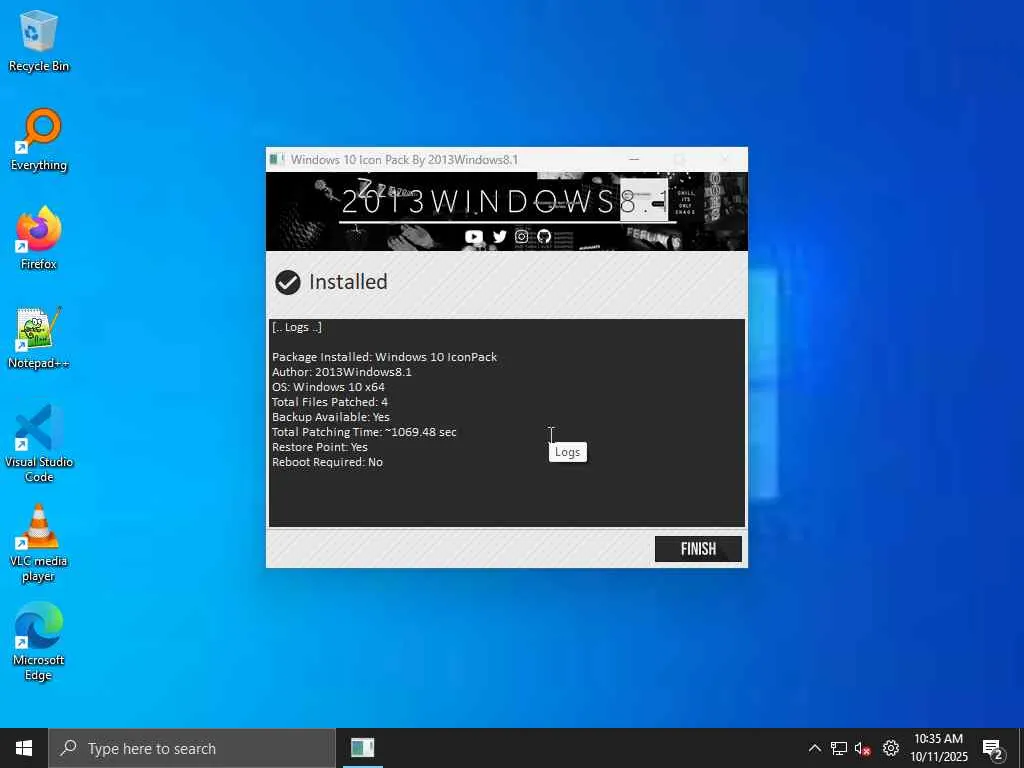Select the Notepad++ desktop shortcut

point(39,338)
